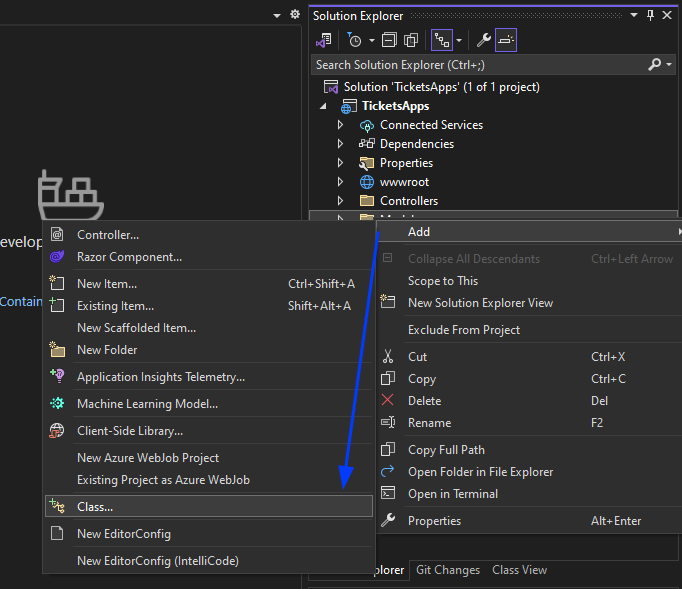Screen dimensions: 682x589
Task: Open the file nesting dropdown arrow
Action: (459, 41)
